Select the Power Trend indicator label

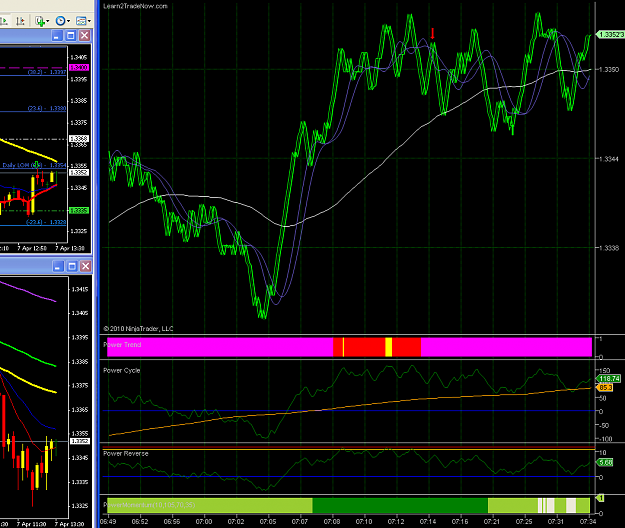tap(122, 345)
